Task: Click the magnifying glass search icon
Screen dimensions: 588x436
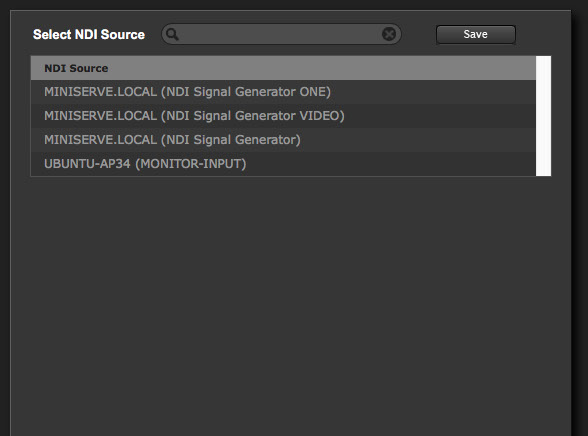Action: [x=172, y=34]
